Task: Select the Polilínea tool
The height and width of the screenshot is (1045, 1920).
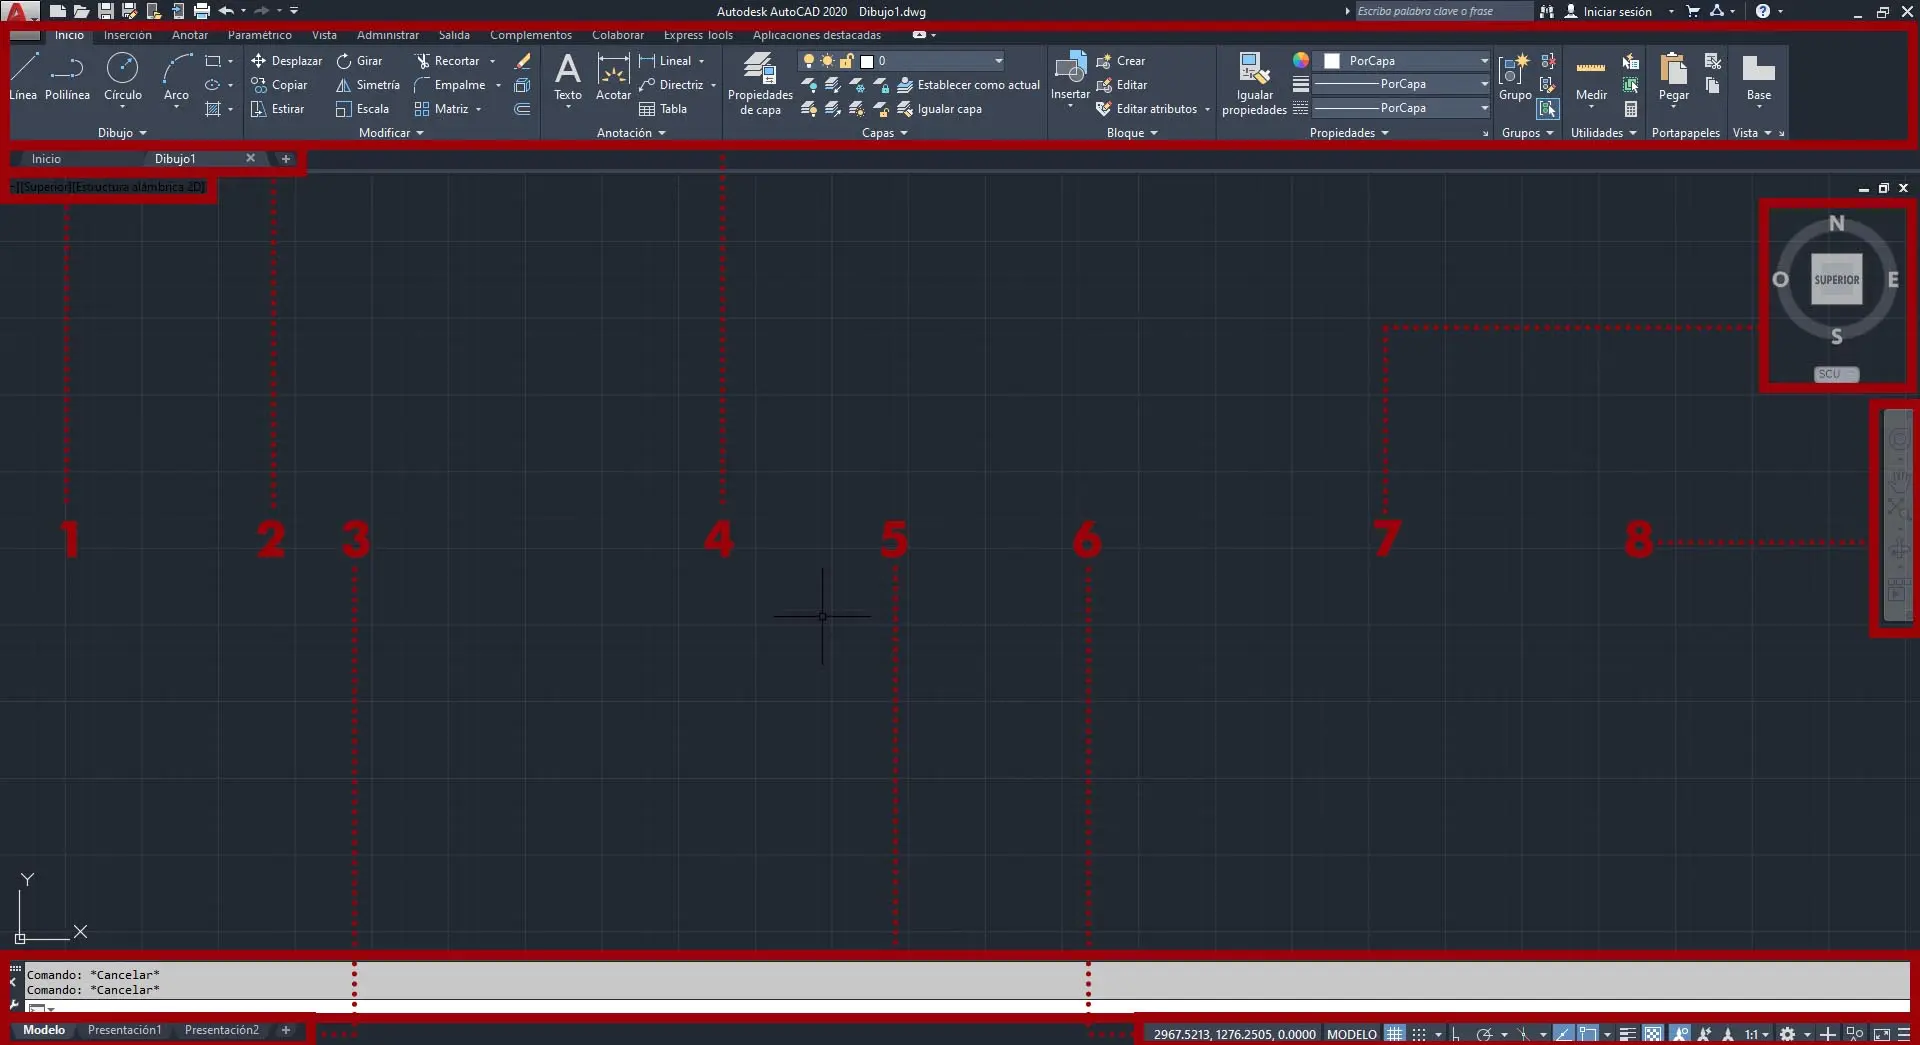Action: pos(67,78)
